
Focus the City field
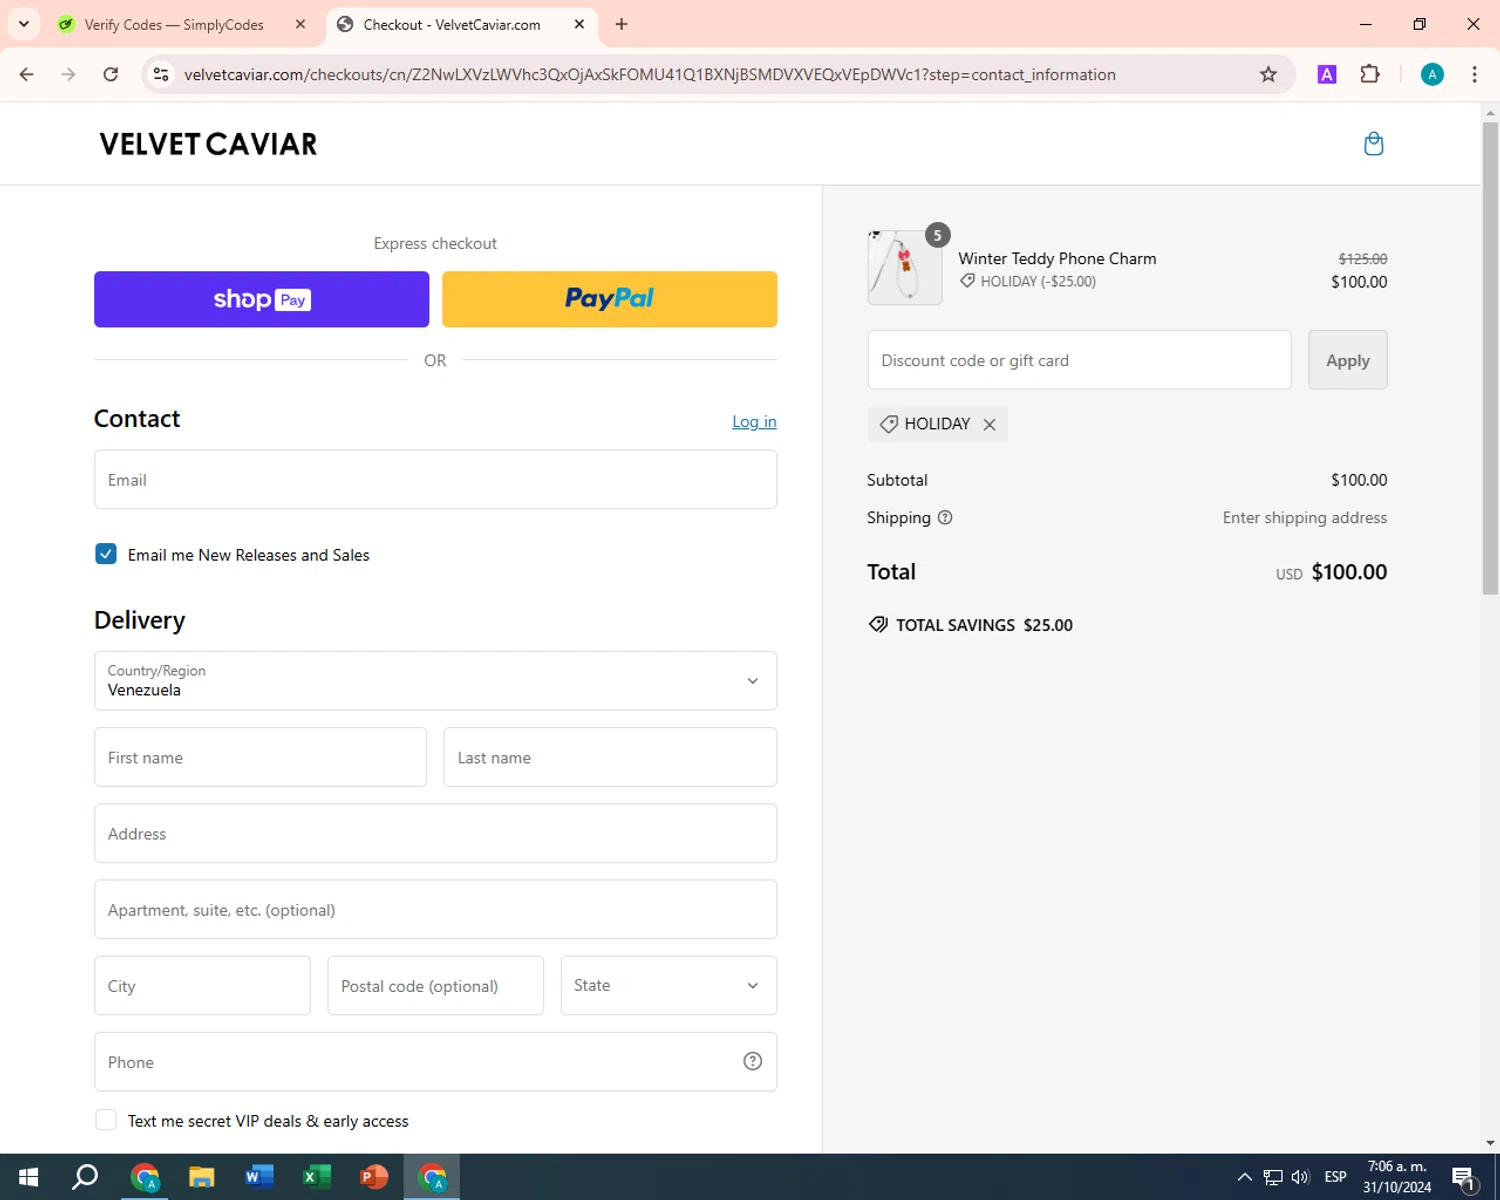[x=202, y=986]
